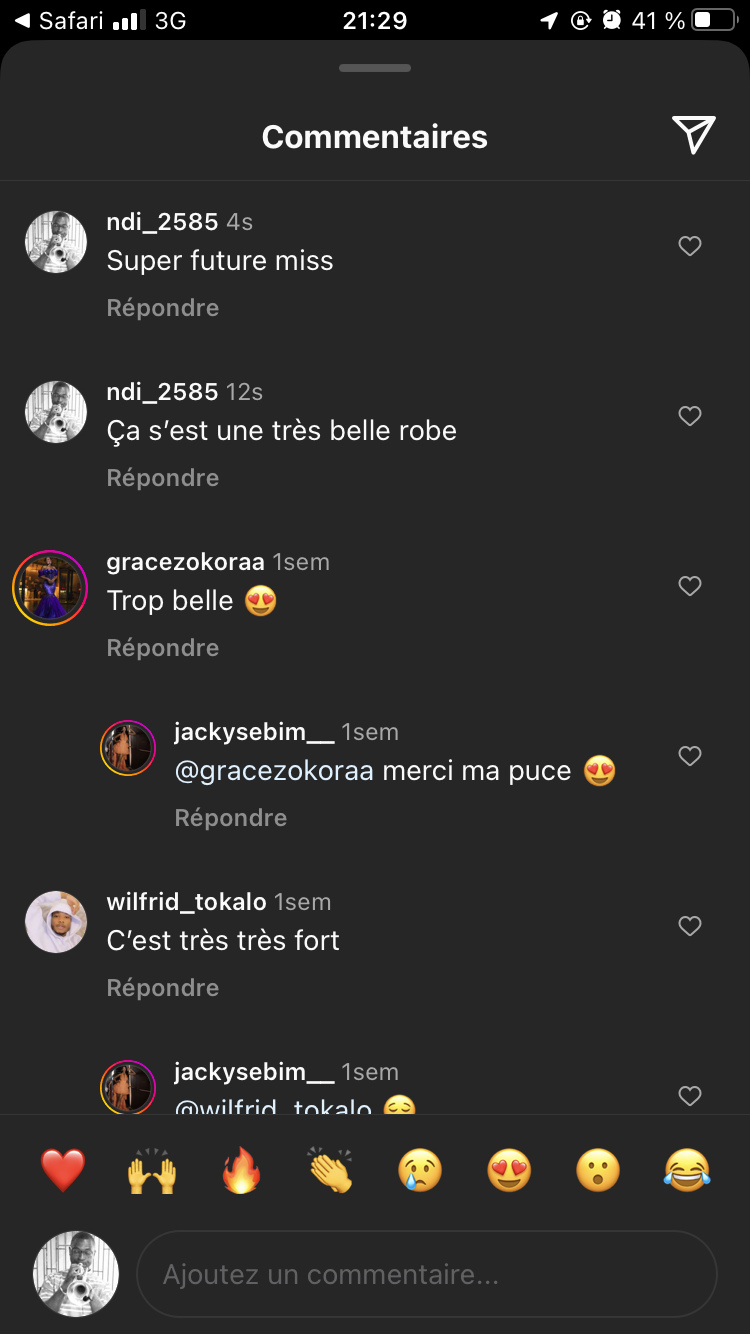
Task: Reply to the "Super future miss" comment
Action: point(163,308)
